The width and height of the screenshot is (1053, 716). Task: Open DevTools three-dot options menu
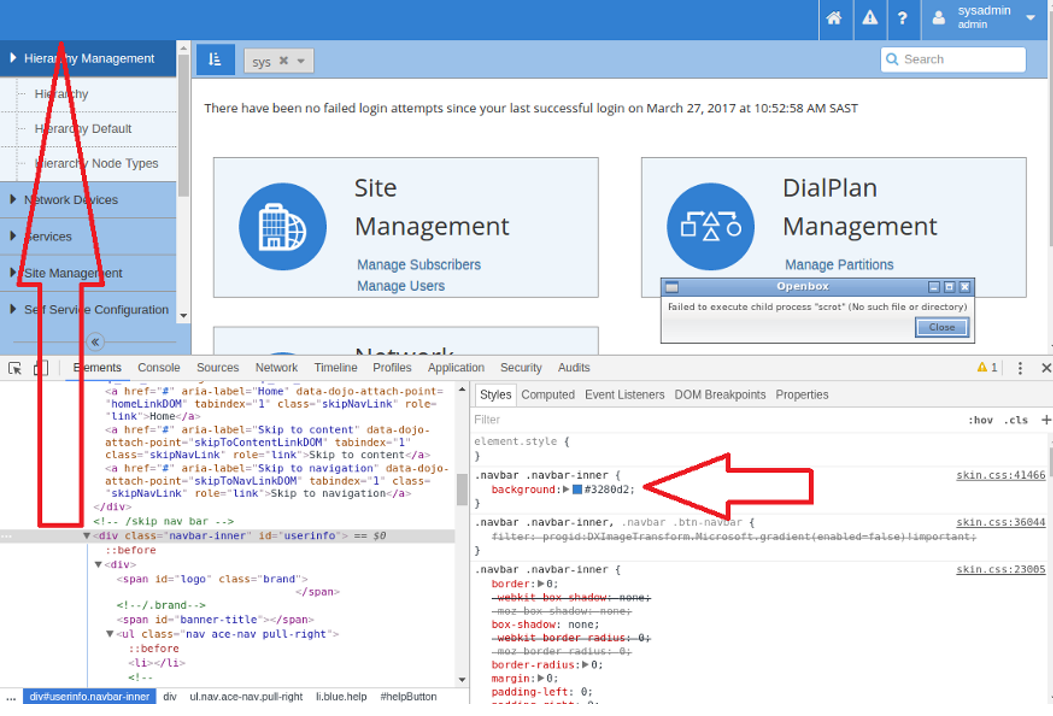tap(1020, 368)
